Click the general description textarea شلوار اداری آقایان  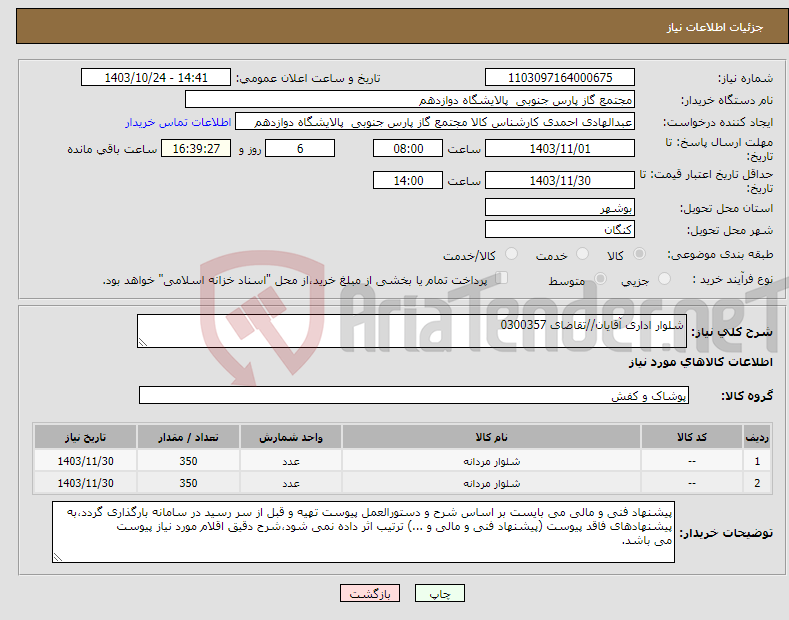coord(412,331)
